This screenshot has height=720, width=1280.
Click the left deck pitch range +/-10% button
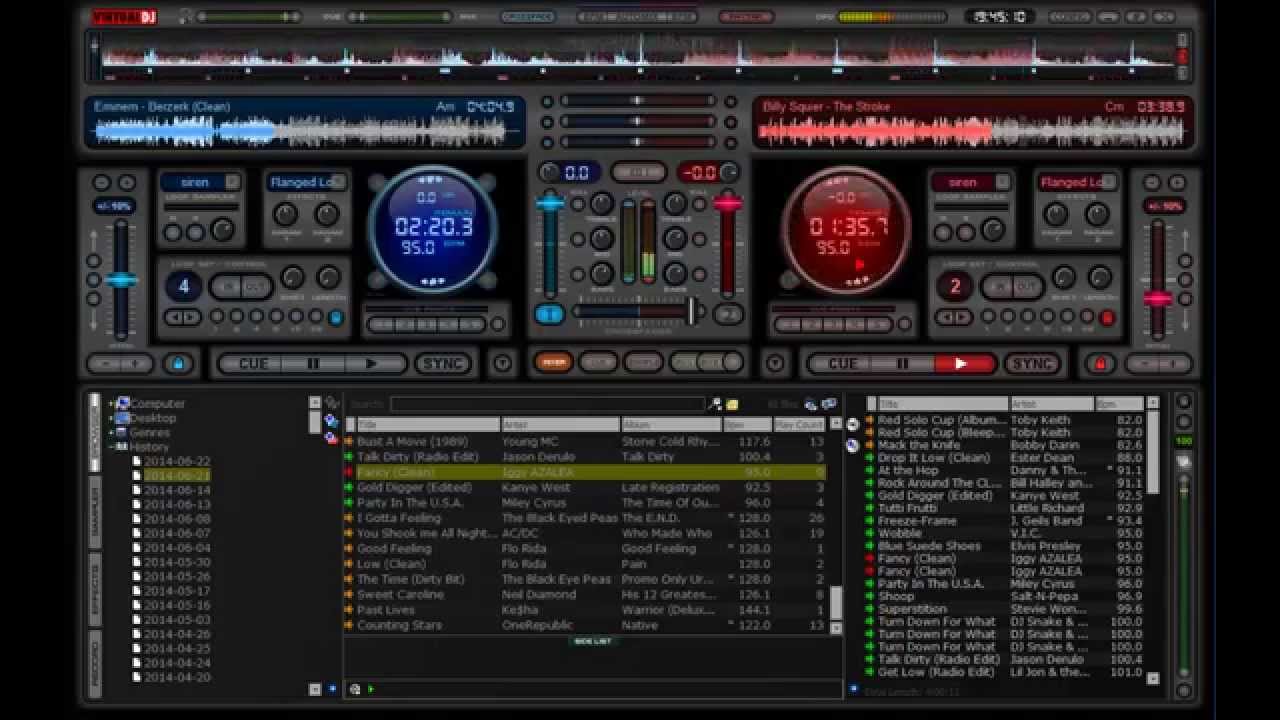point(114,206)
